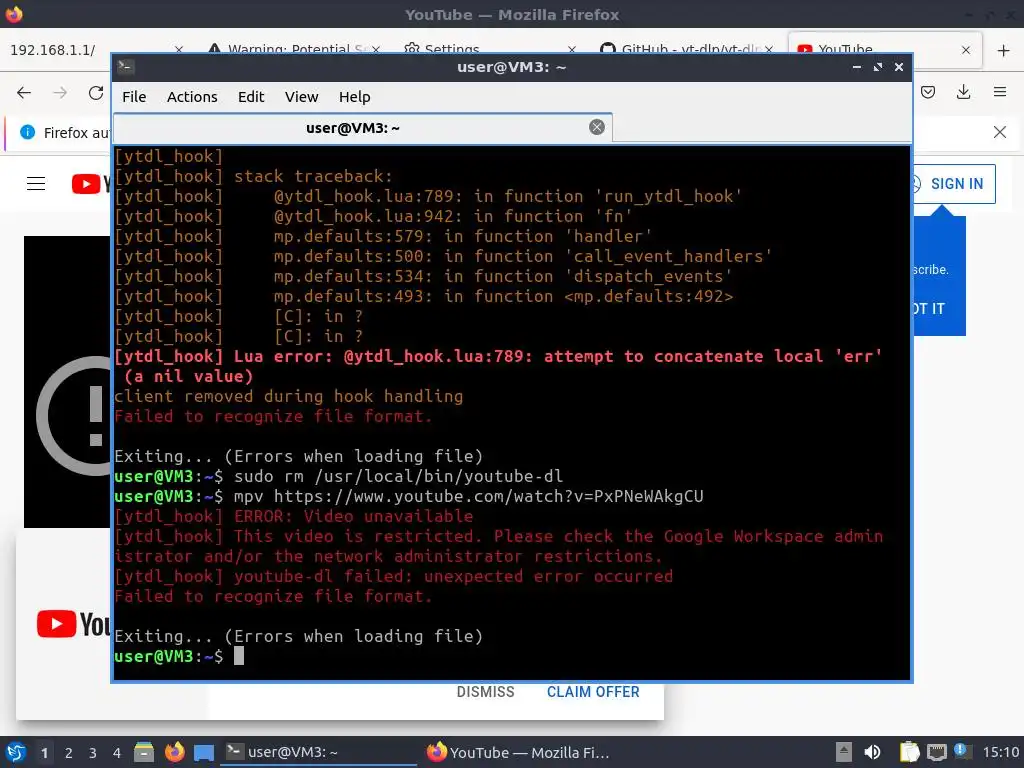The image size is (1024, 768).
Task: Open the network status tray icon
Action: tap(936, 752)
